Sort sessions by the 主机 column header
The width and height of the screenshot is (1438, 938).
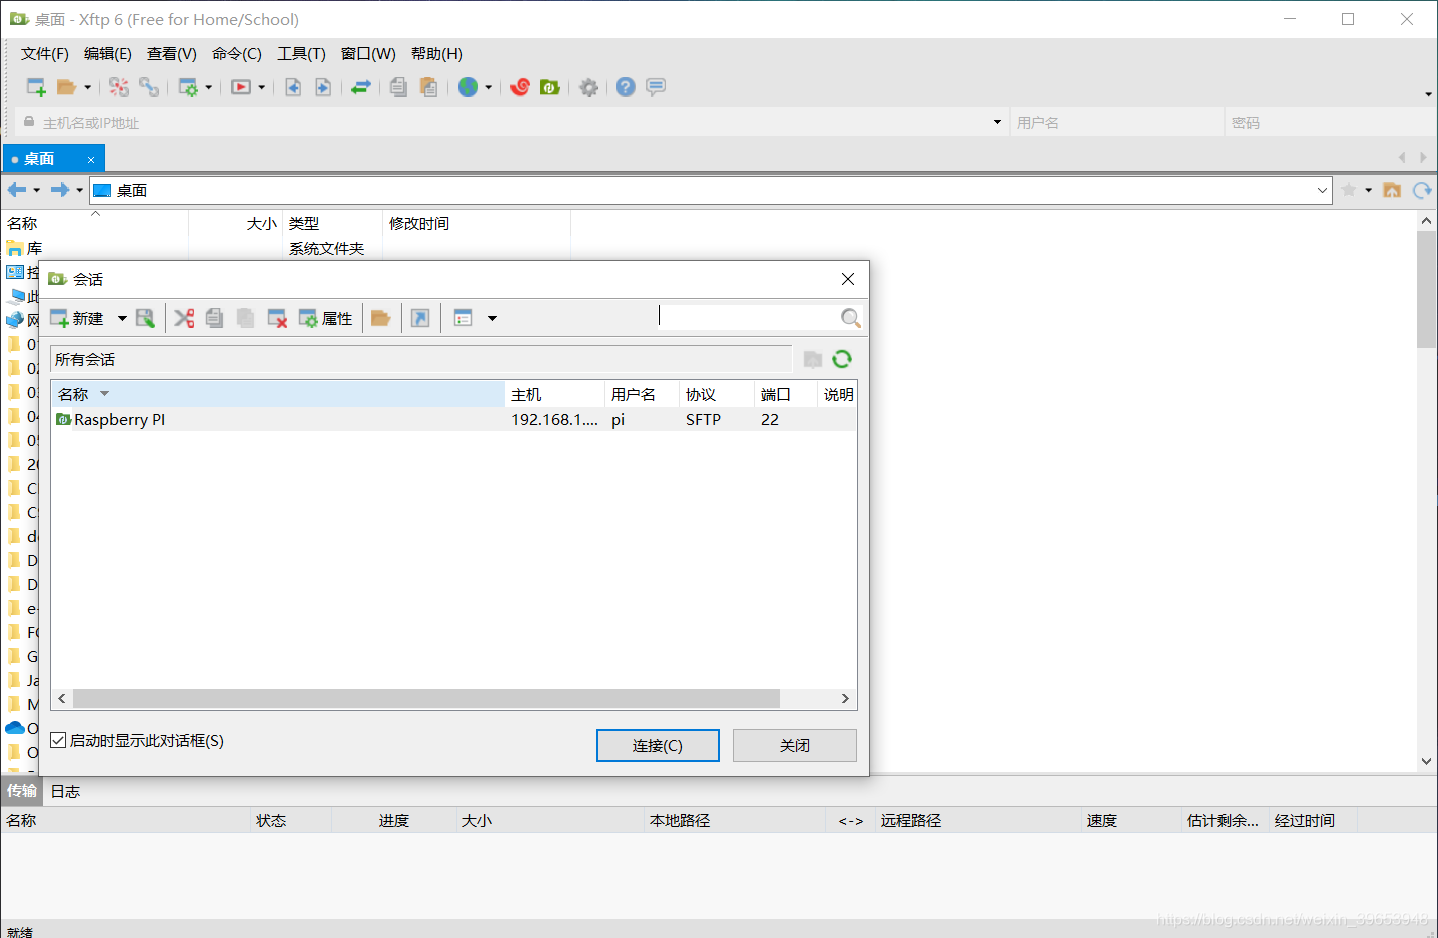(x=554, y=394)
